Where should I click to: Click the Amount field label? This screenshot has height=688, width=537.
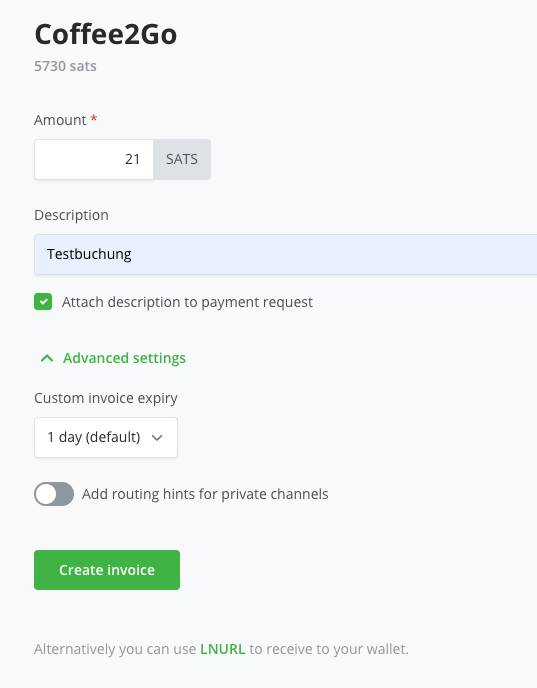(60, 120)
